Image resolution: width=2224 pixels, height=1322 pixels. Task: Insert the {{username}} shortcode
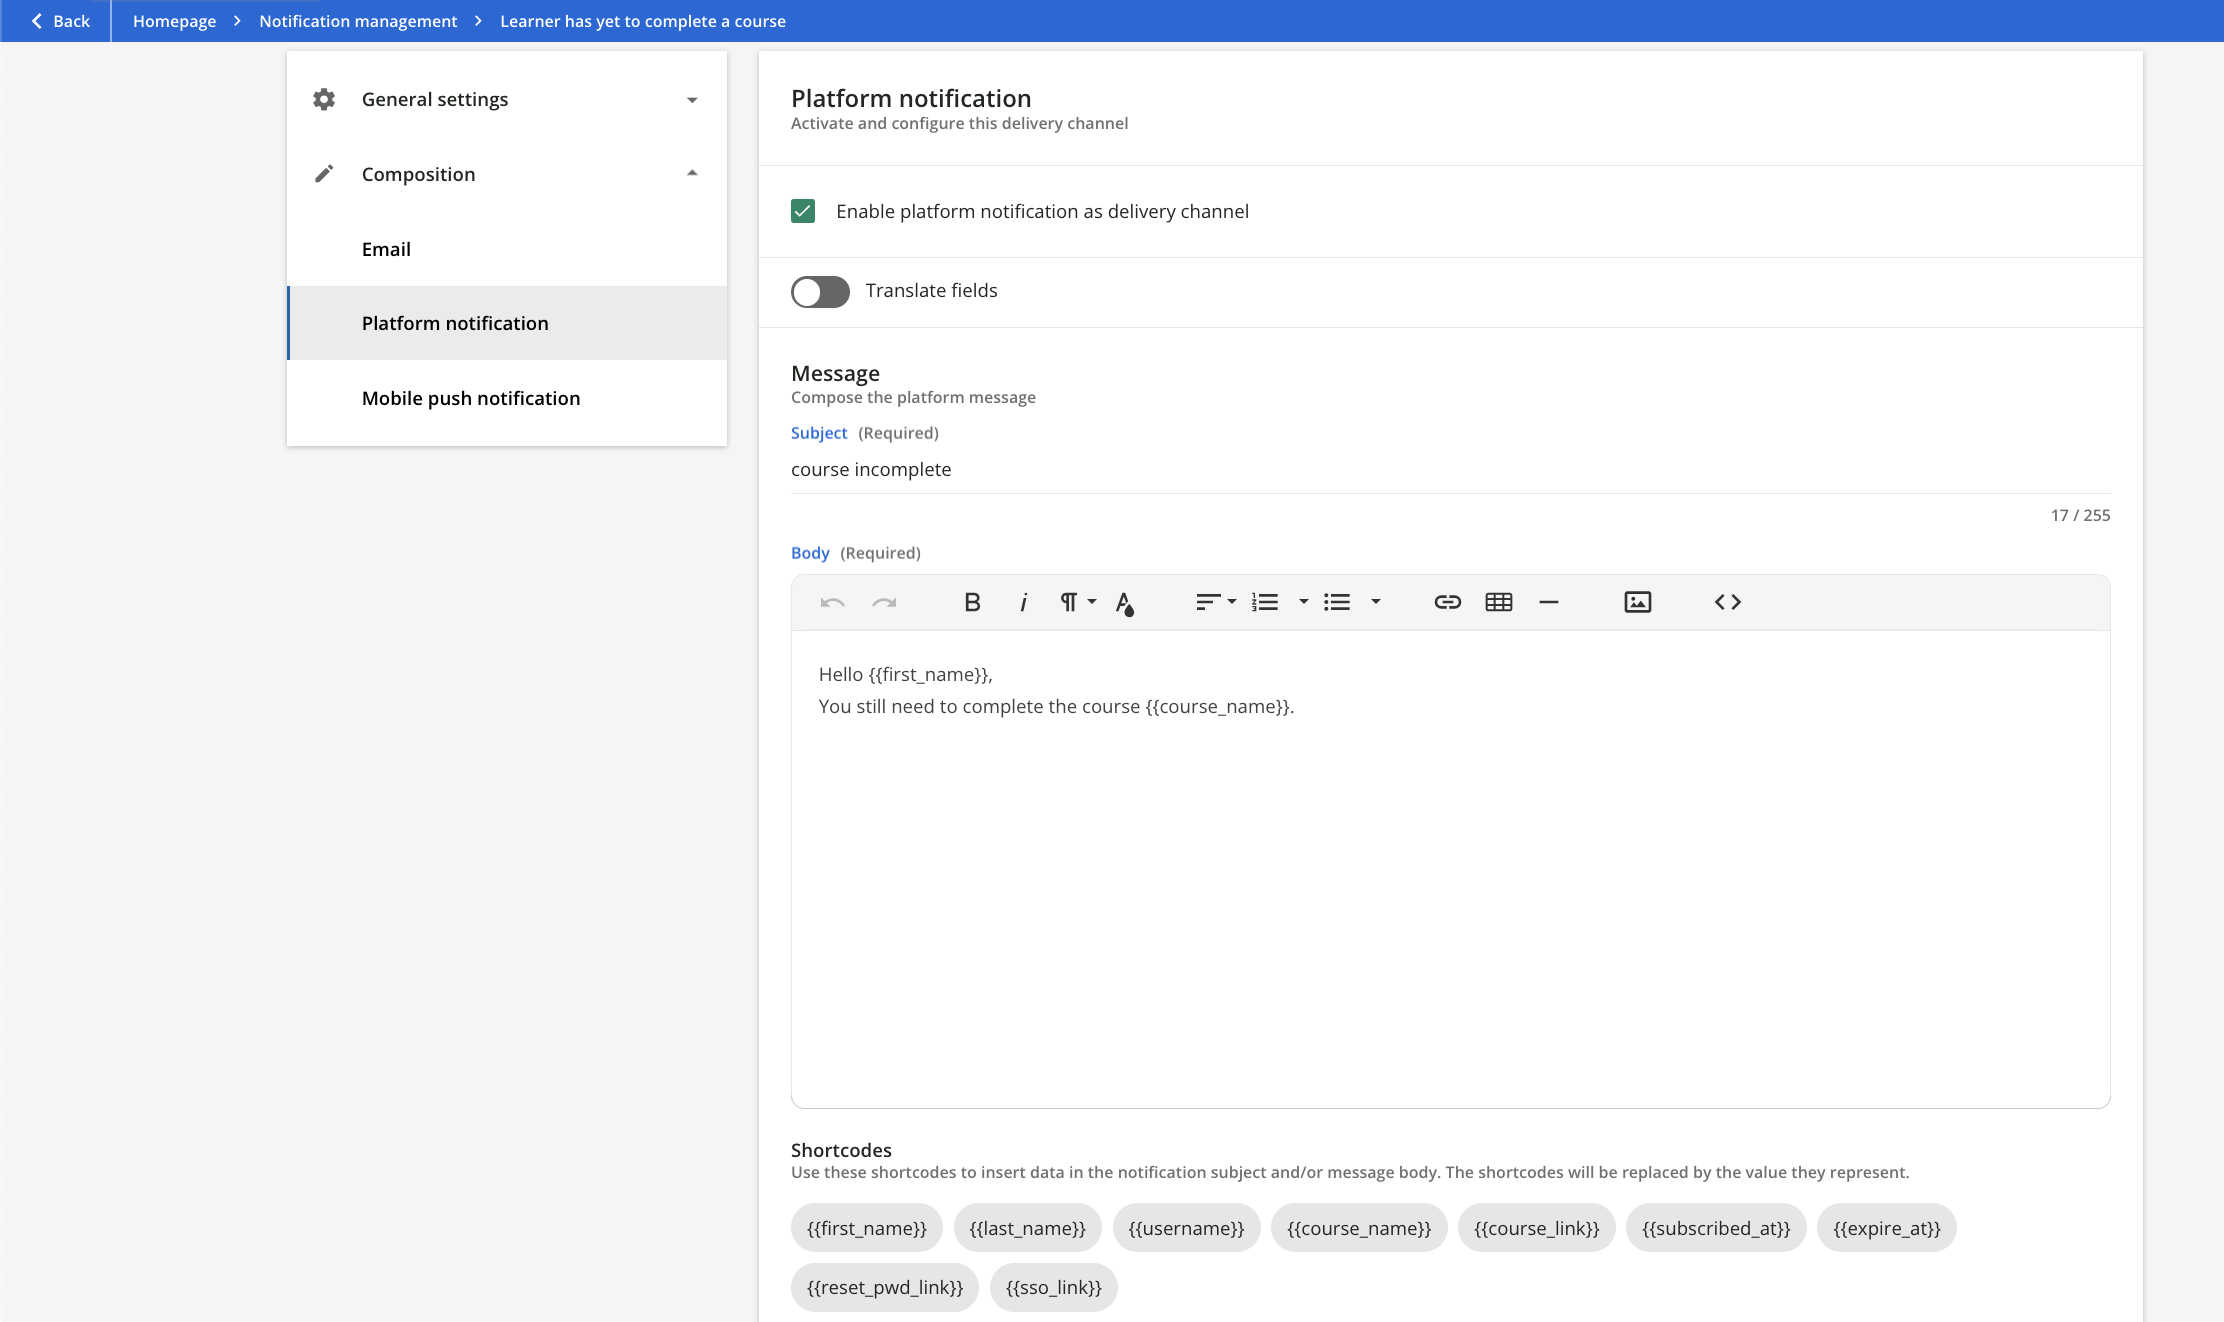pos(1186,1228)
